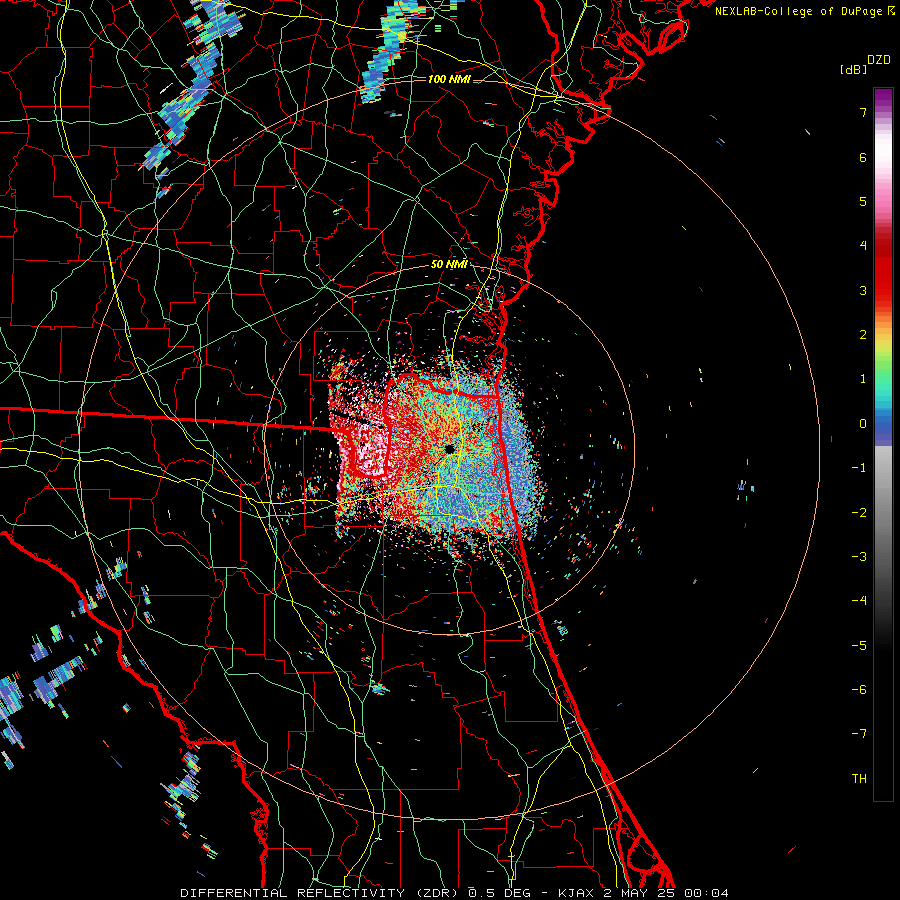Click the -7 value on color scale

coord(859,734)
